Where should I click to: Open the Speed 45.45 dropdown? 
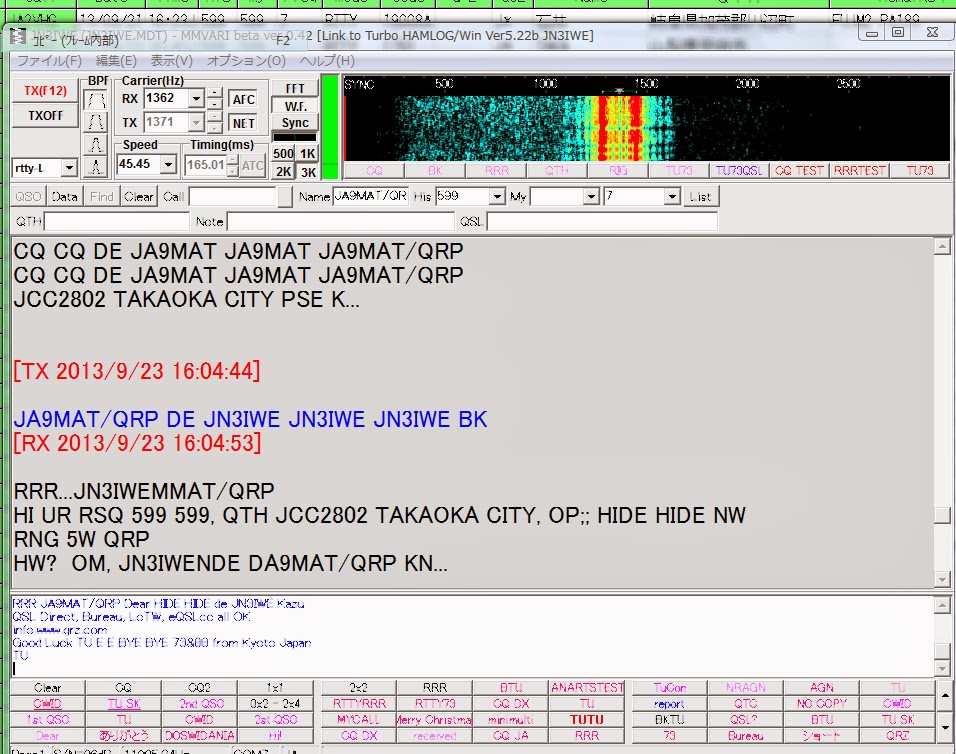click(x=167, y=164)
